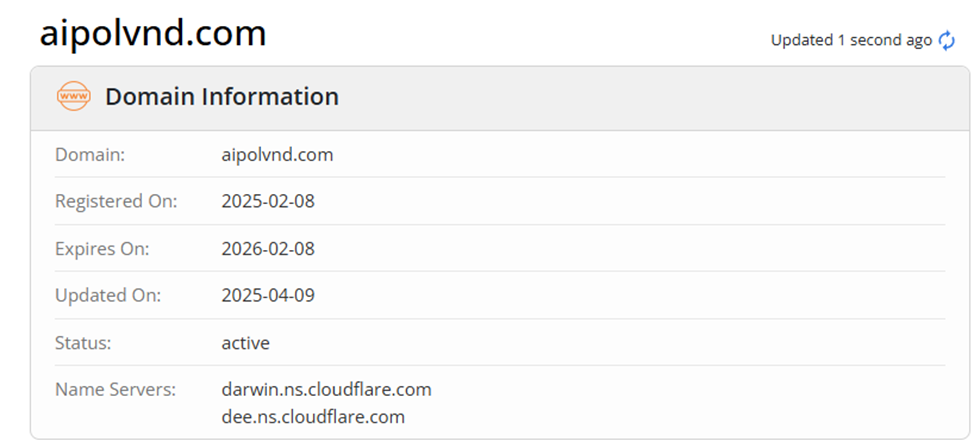This screenshot has width=974, height=441.
Task: Click the aipolvnd.com page heading
Action: 153,34
